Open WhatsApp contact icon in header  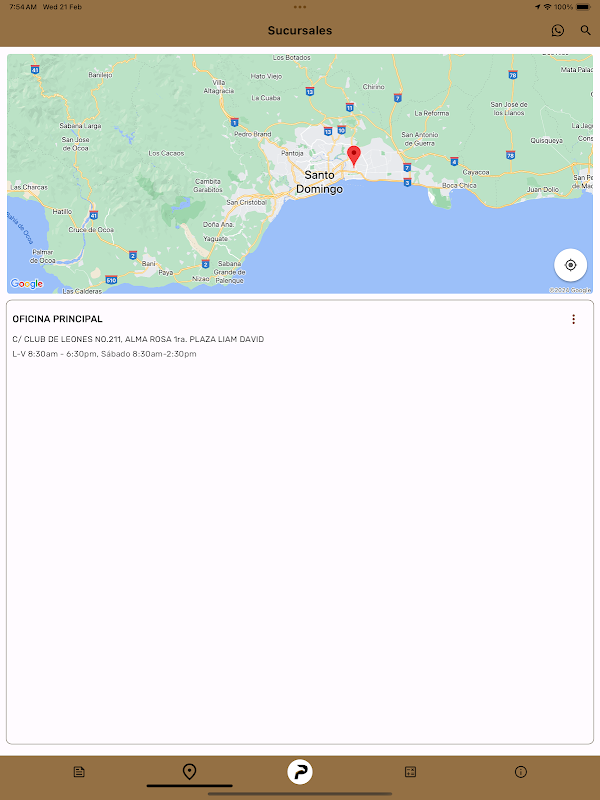click(558, 31)
